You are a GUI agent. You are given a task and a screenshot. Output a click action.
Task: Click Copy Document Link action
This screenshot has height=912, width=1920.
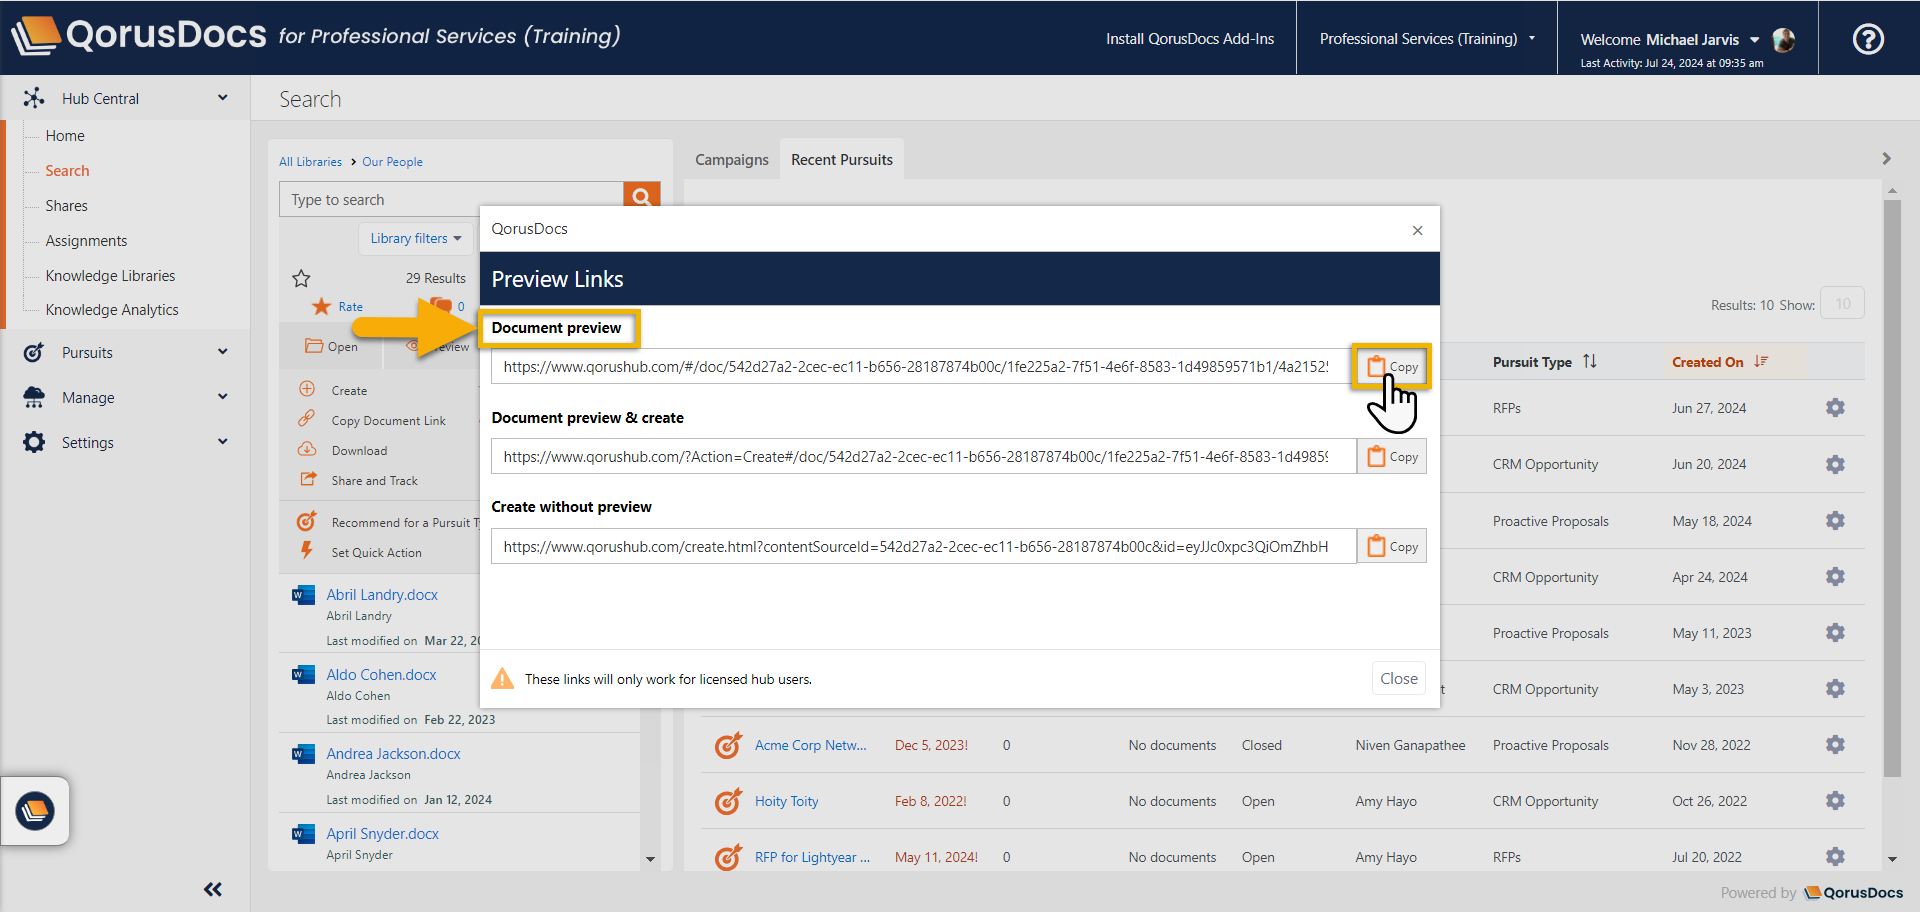(388, 421)
